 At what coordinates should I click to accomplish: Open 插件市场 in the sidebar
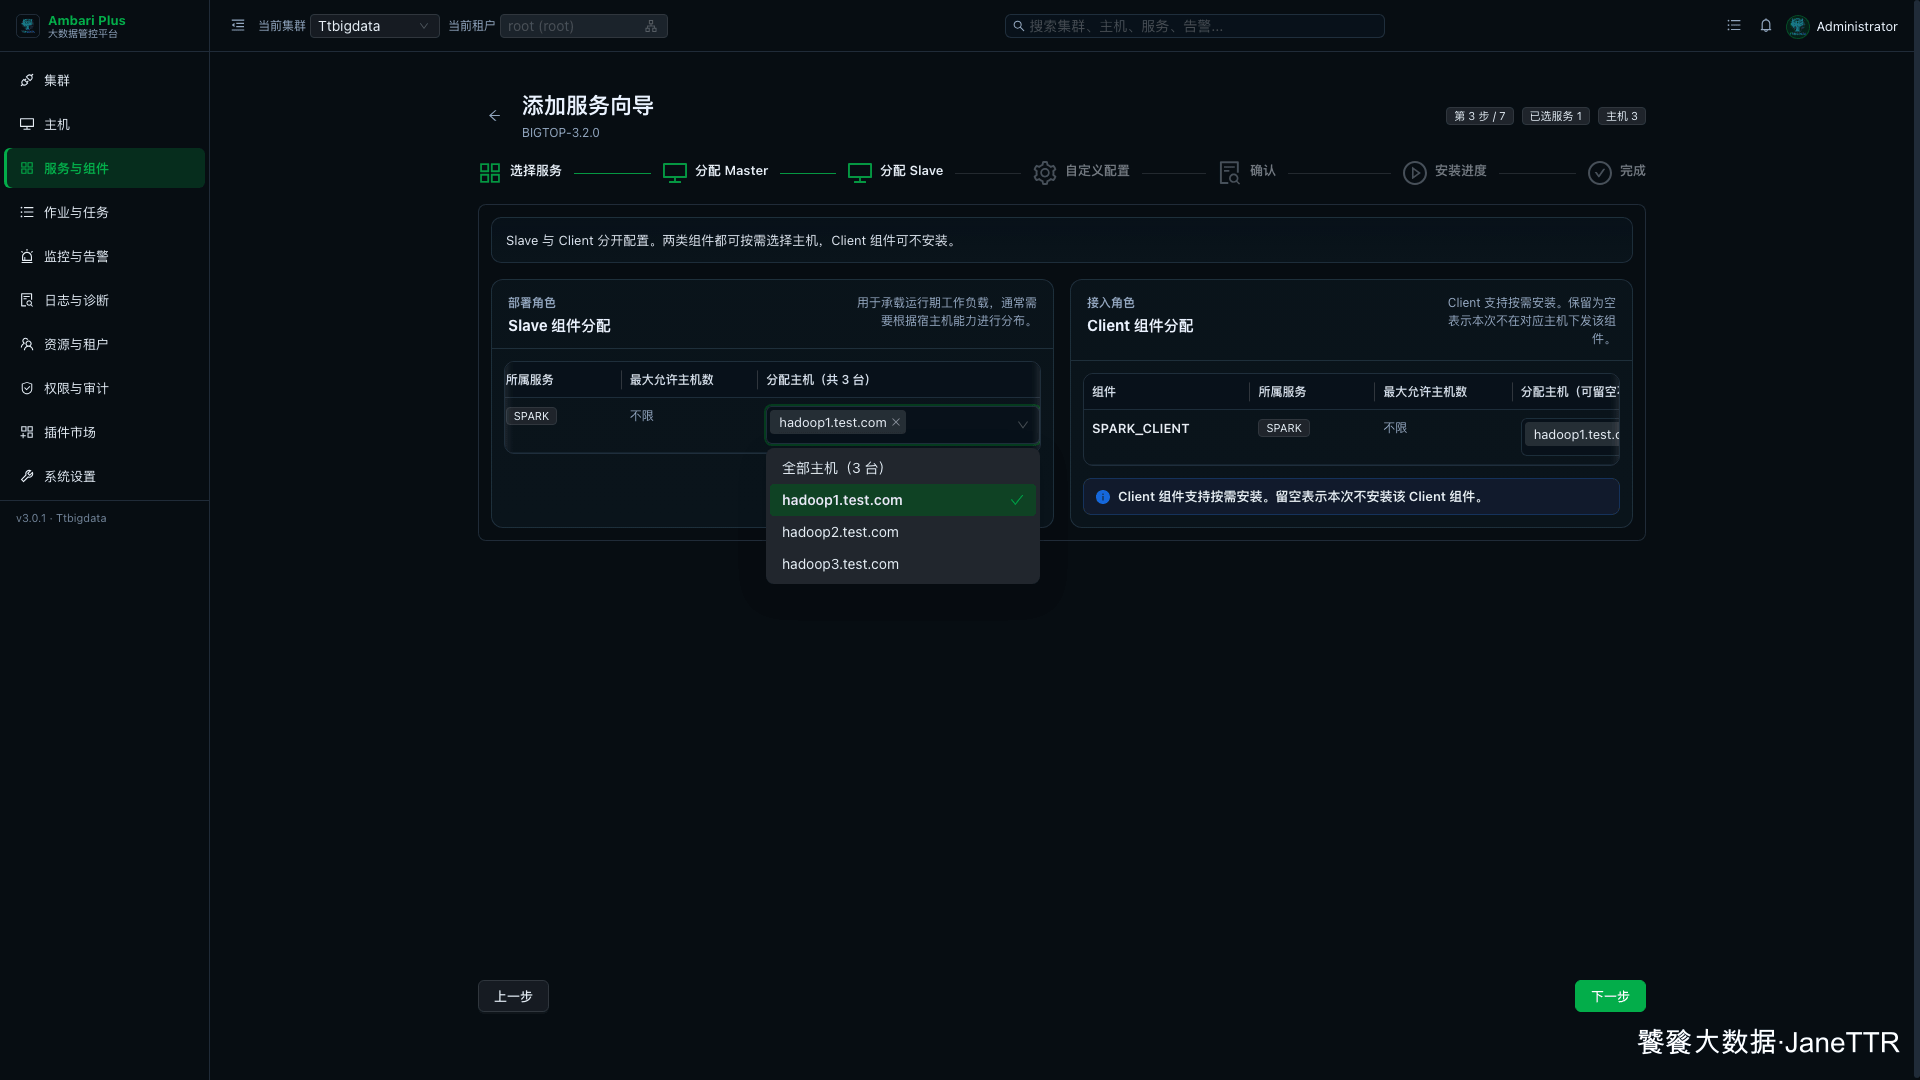pyautogui.click(x=105, y=432)
